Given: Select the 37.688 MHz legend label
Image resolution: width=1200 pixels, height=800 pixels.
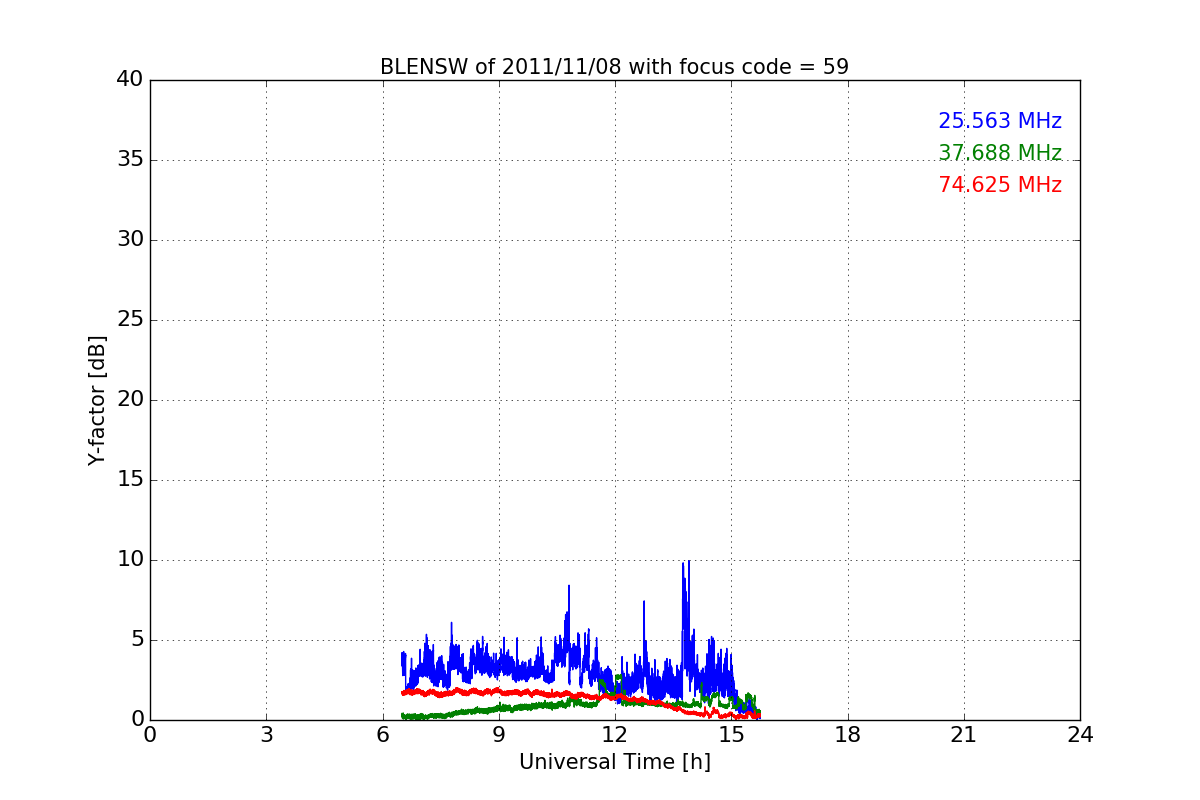Looking at the screenshot, I should coord(1000,153).
